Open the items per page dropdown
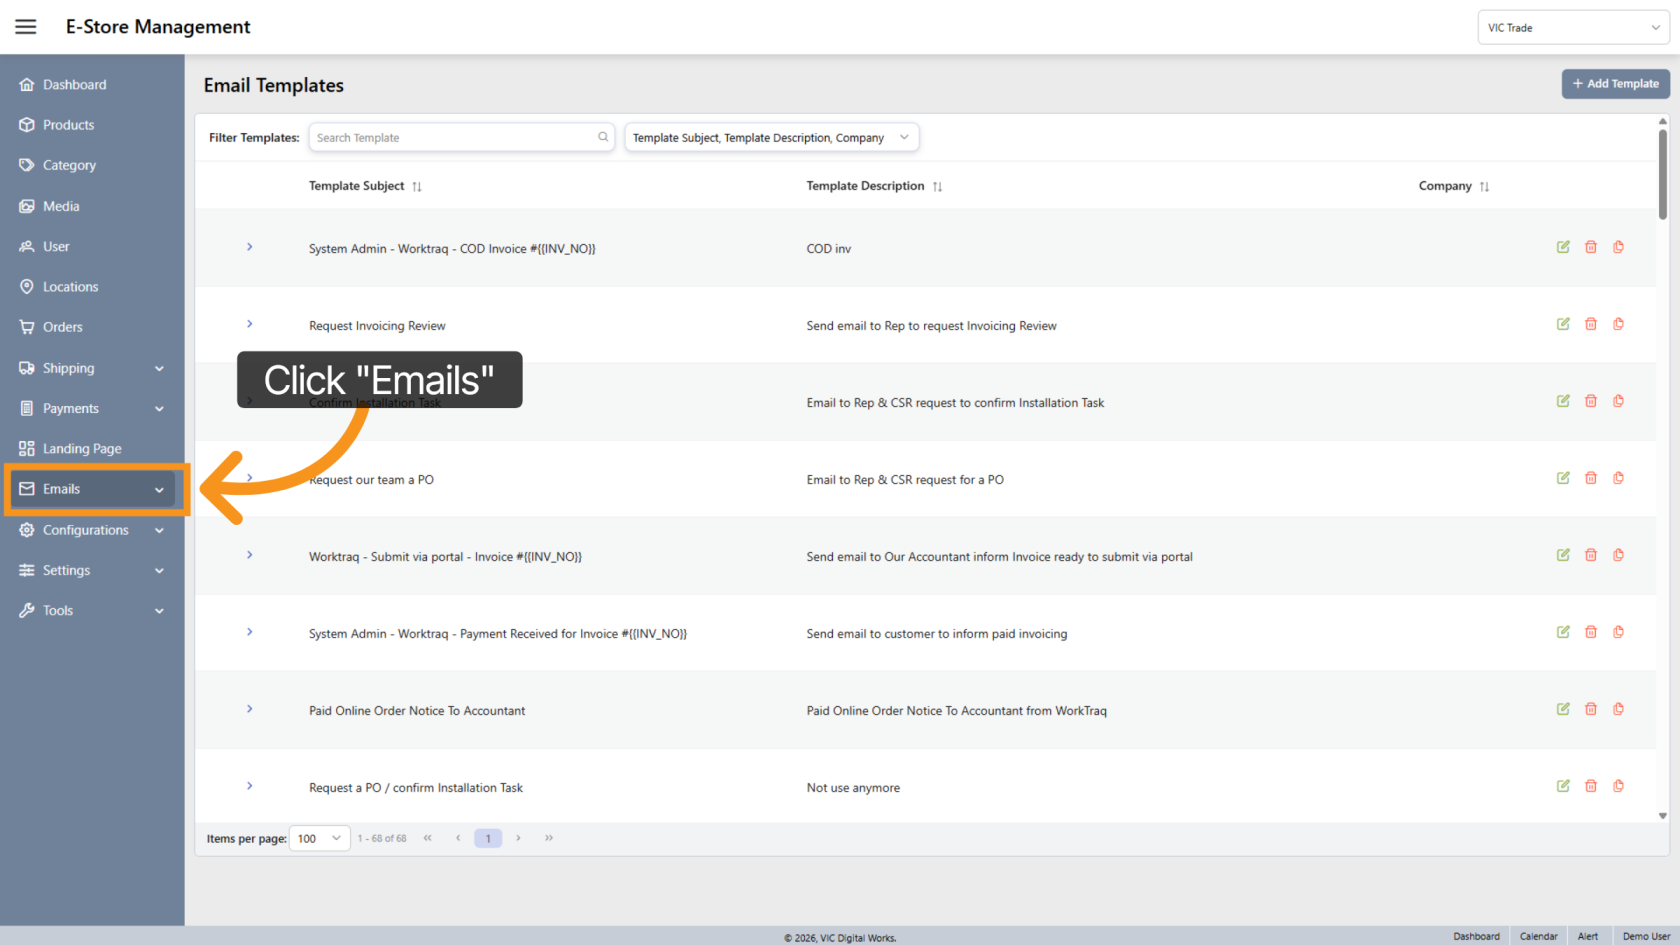1680x945 pixels. [318, 838]
